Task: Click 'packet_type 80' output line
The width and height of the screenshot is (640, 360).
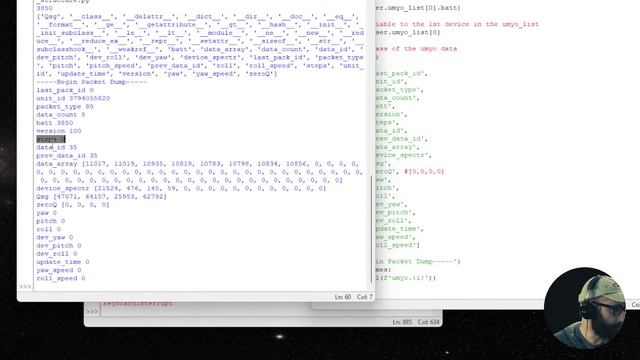Action: [x=65, y=107]
